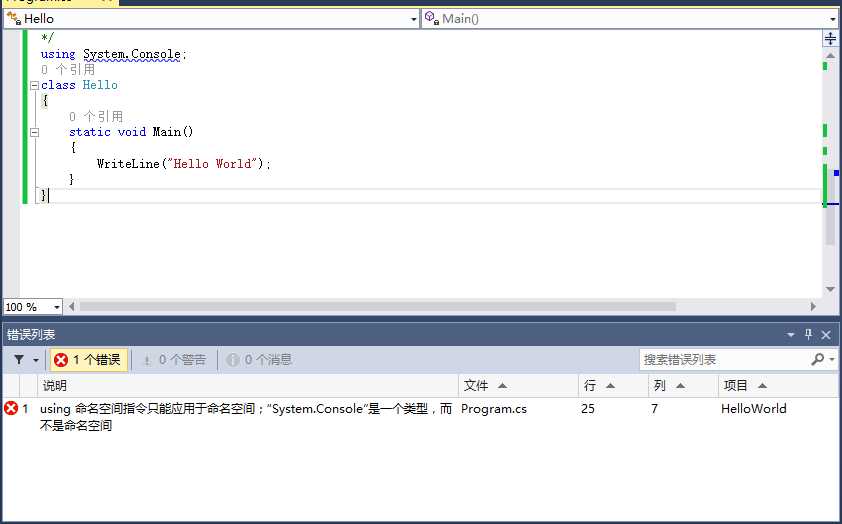Image resolution: width=842 pixels, height=524 pixels.
Task: Click the WriteLine call in code
Action: tap(128, 163)
